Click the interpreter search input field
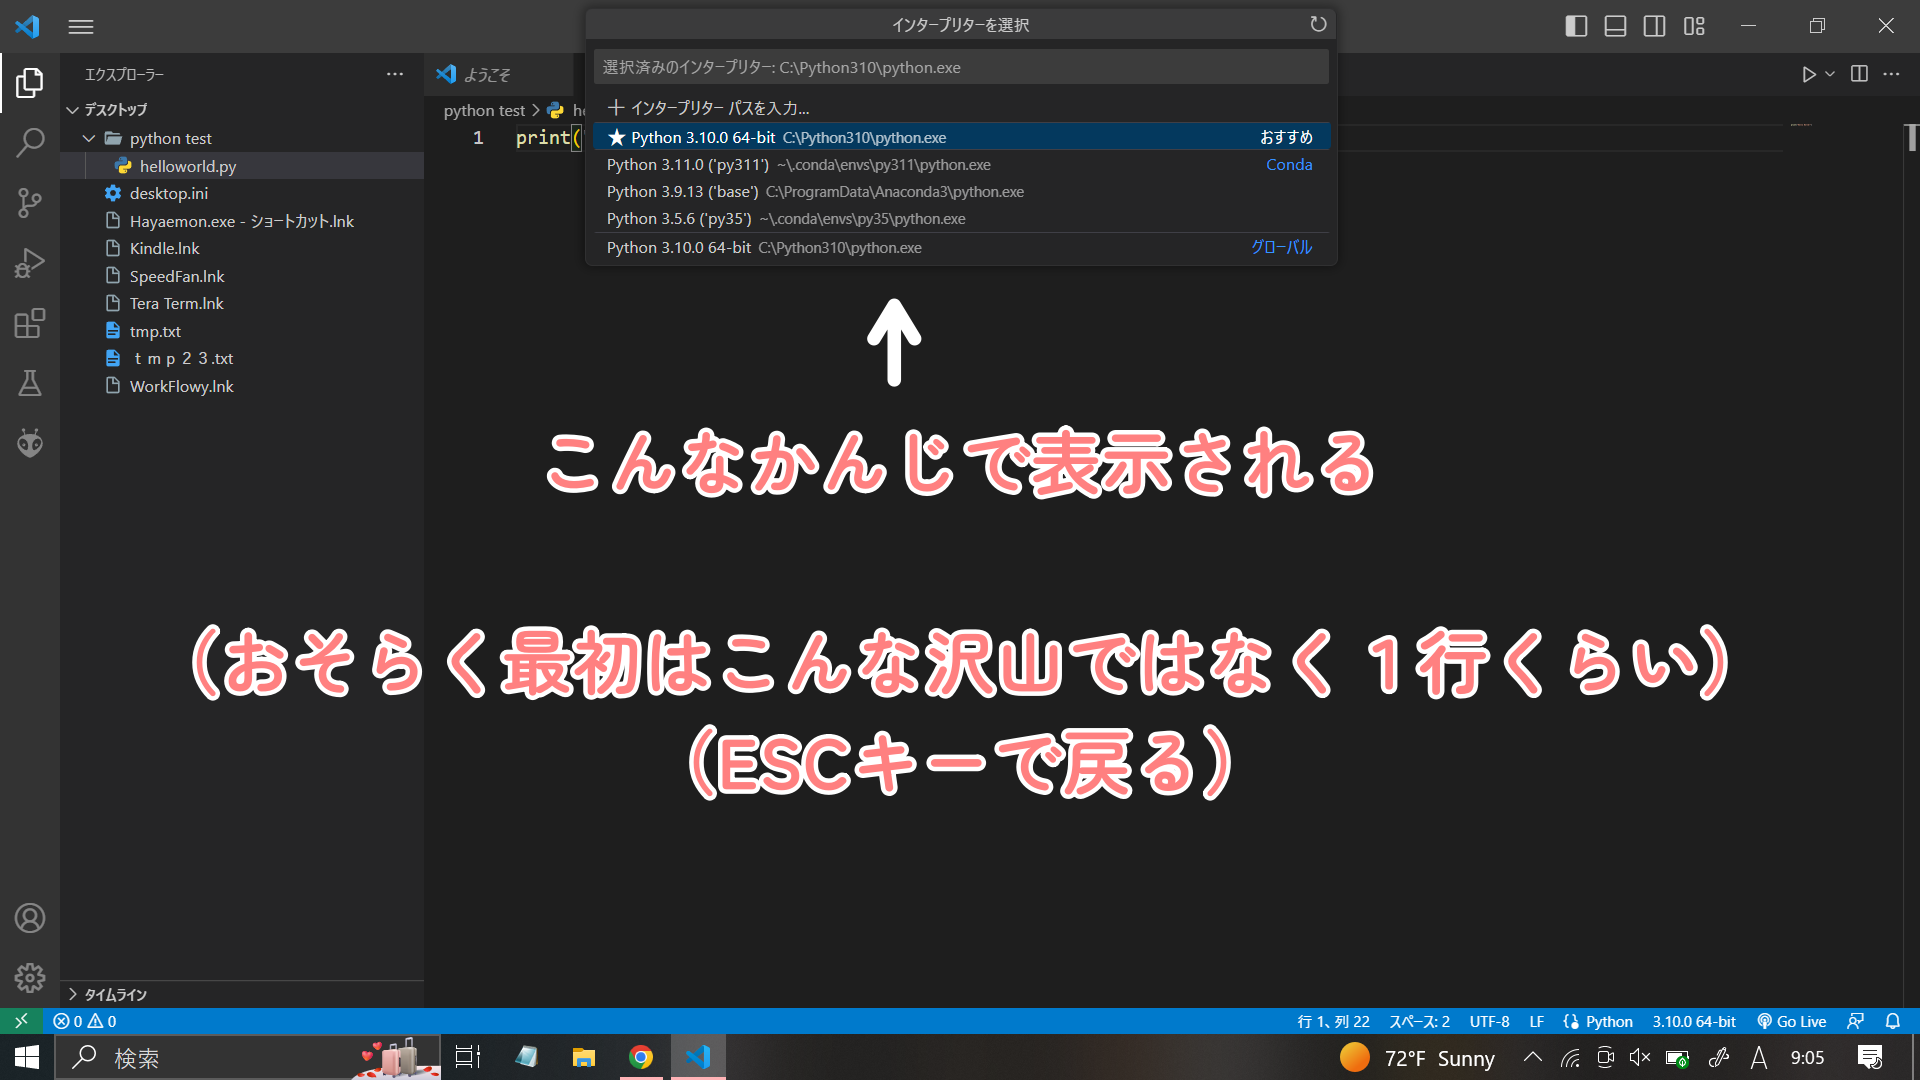 click(x=960, y=66)
